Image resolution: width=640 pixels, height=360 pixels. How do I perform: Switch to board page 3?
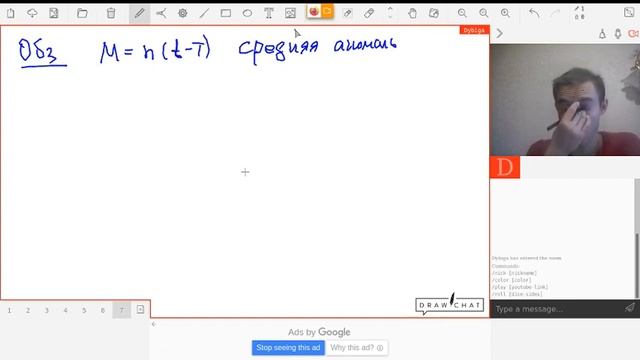pyautogui.click(x=47, y=310)
